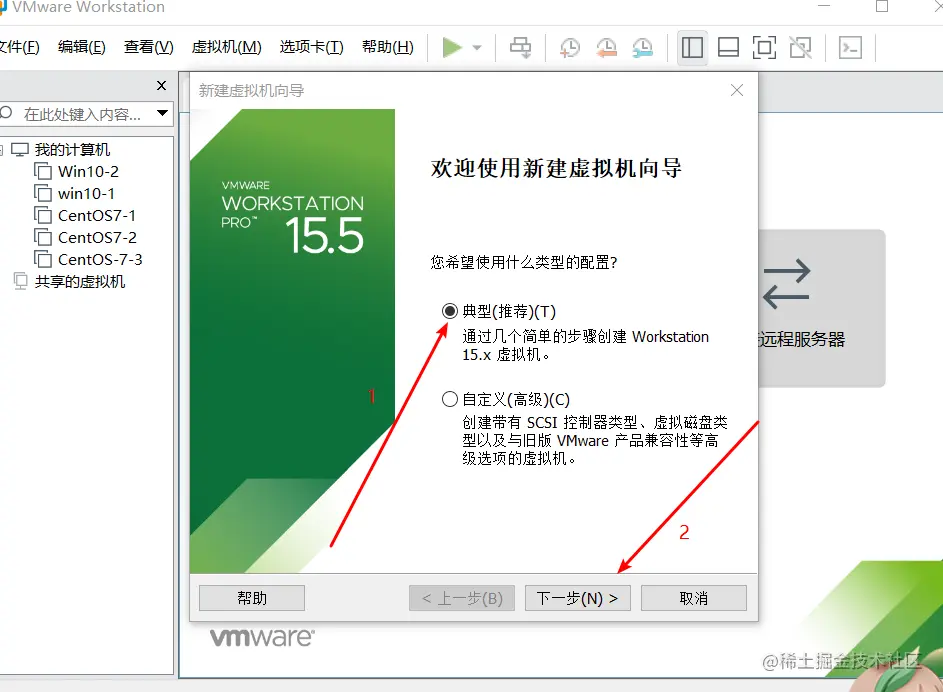Select the win10-1 virtual machine
Image resolution: width=943 pixels, height=692 pixels.
point(86,194)
